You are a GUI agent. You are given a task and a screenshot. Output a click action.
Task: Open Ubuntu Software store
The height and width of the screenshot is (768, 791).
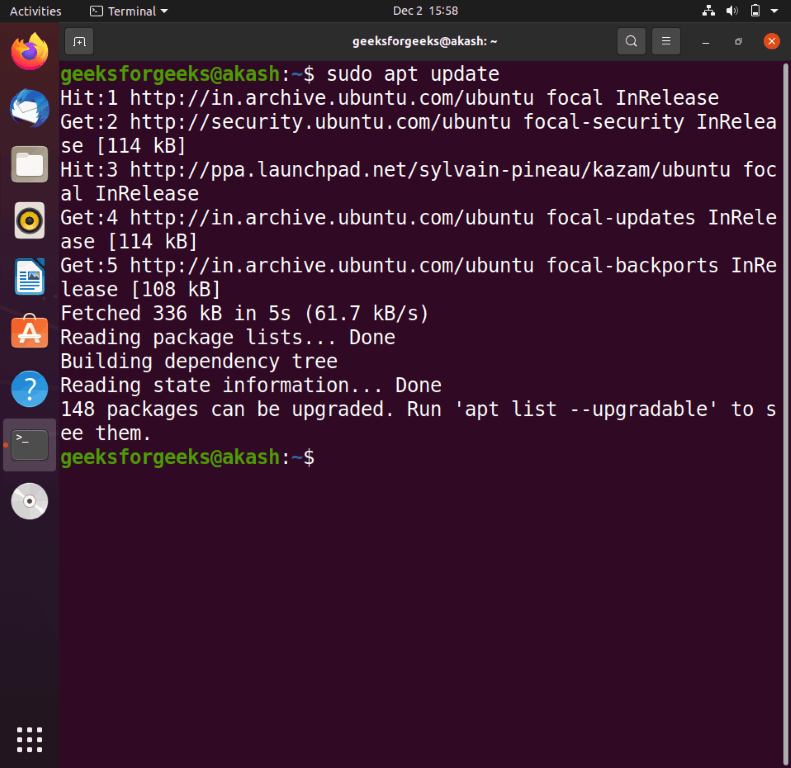tap(30, 332)
